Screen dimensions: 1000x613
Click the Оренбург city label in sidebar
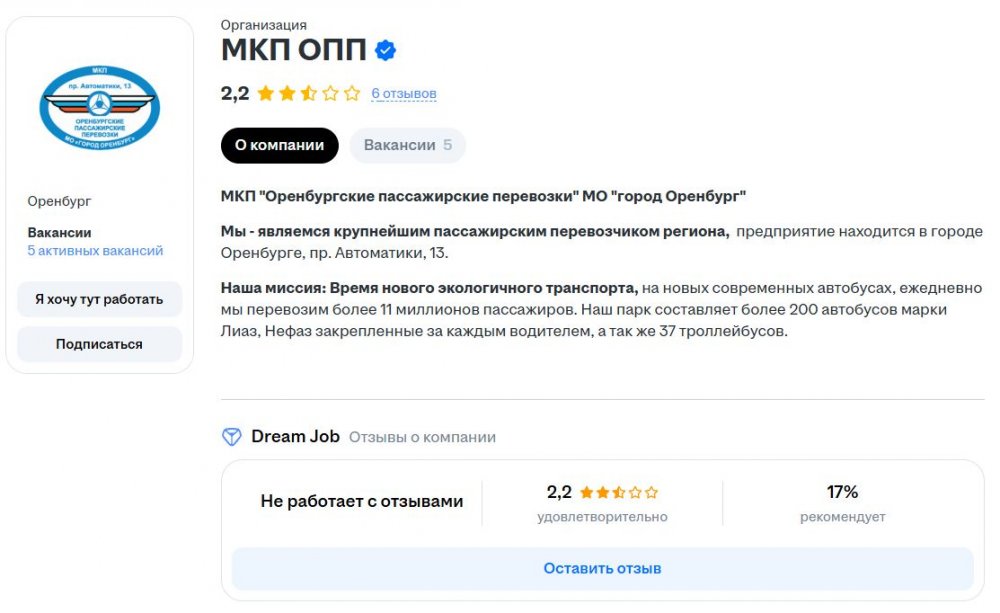(59, 202)
